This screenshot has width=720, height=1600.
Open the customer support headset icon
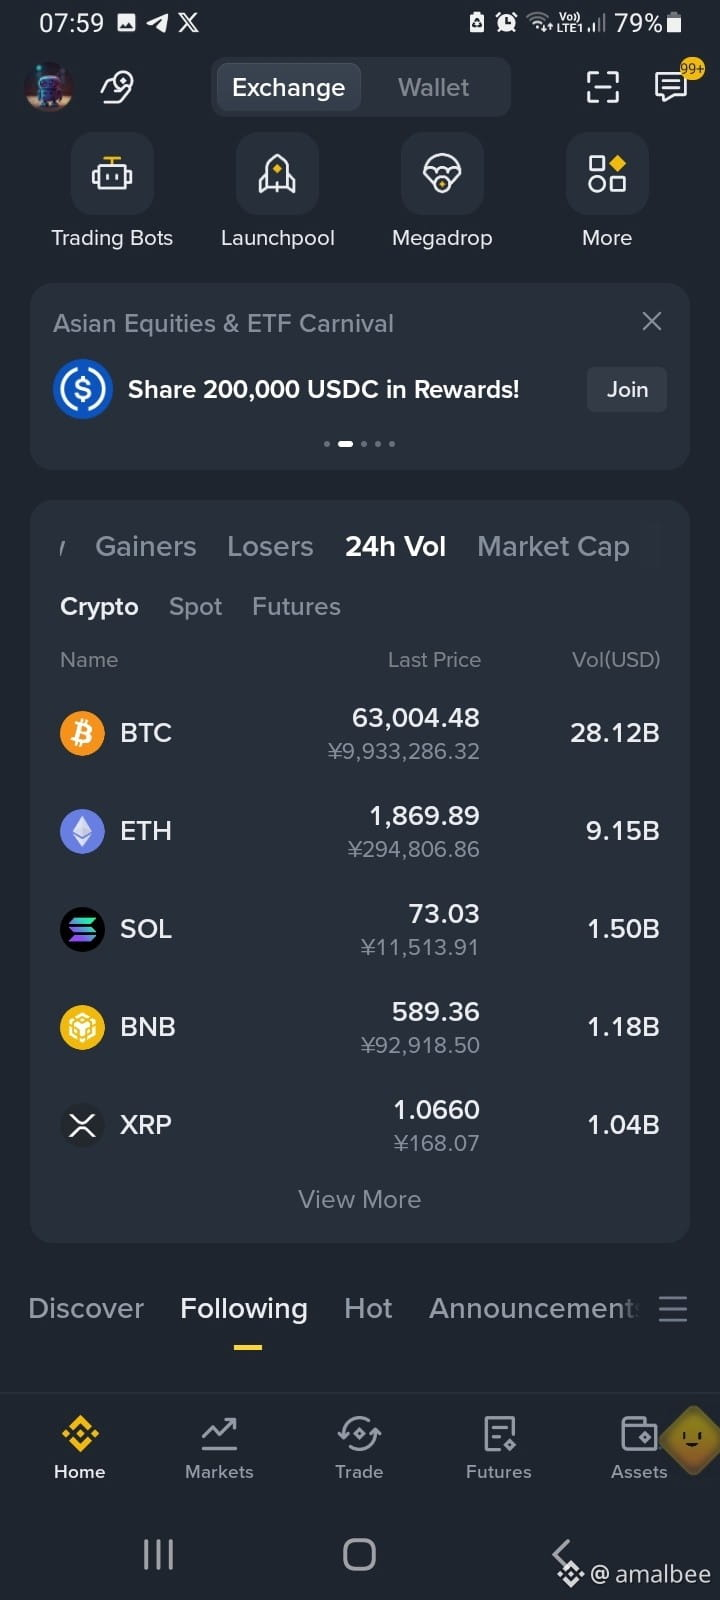point(117,87)
